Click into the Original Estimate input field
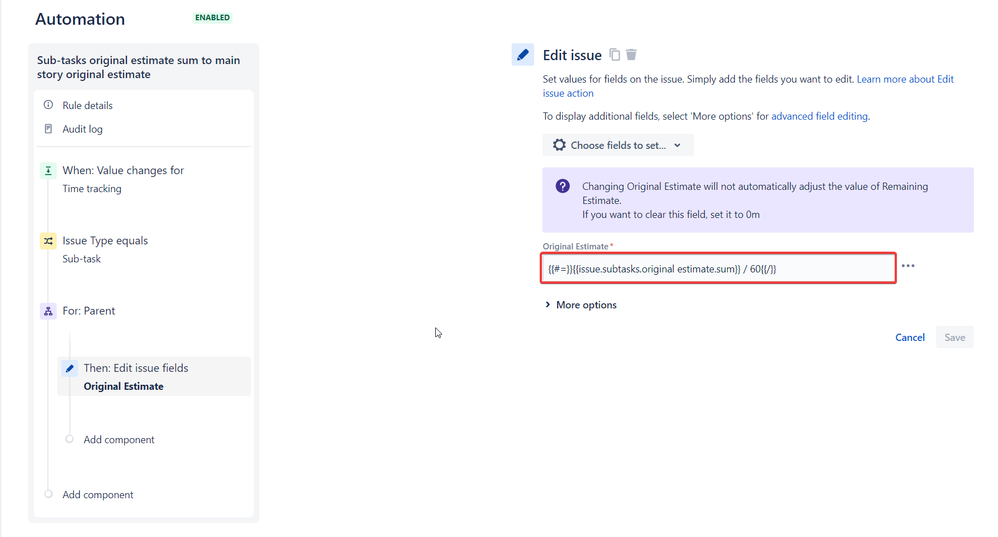Screen dimensions: 998x537 [719, 268]
